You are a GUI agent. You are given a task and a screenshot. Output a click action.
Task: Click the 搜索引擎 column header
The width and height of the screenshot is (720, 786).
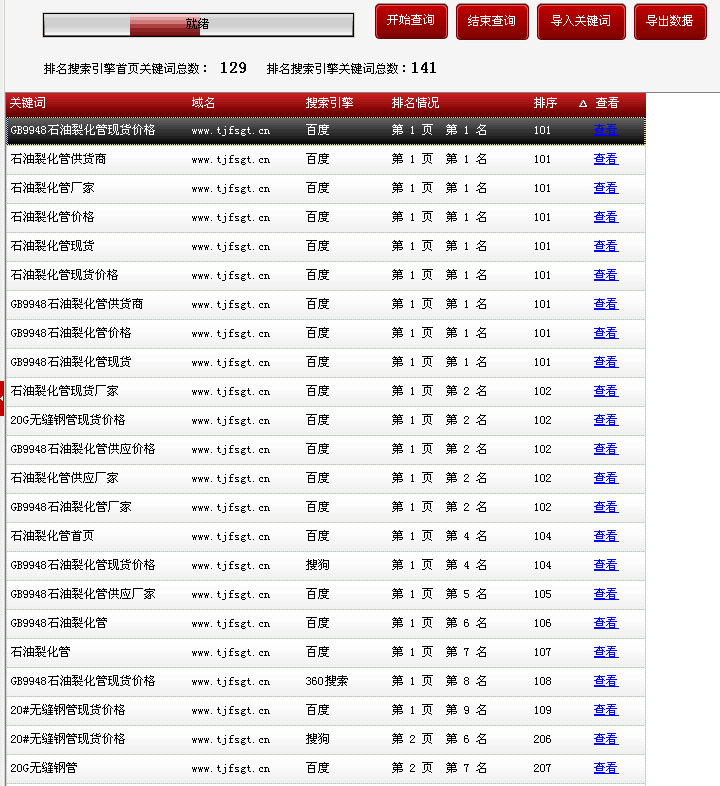(x=329, y=103)
